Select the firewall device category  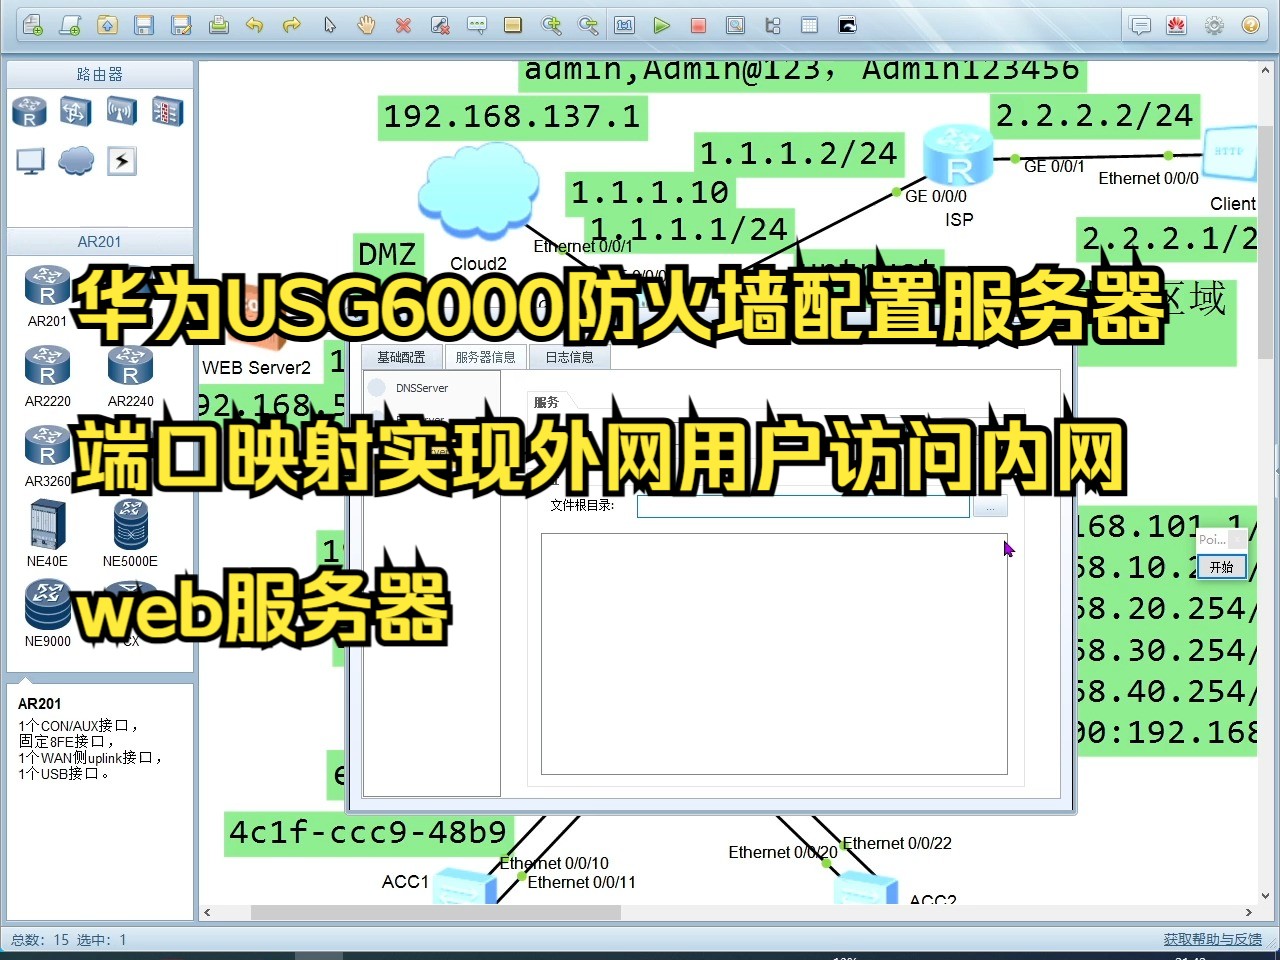pos(168,111)
